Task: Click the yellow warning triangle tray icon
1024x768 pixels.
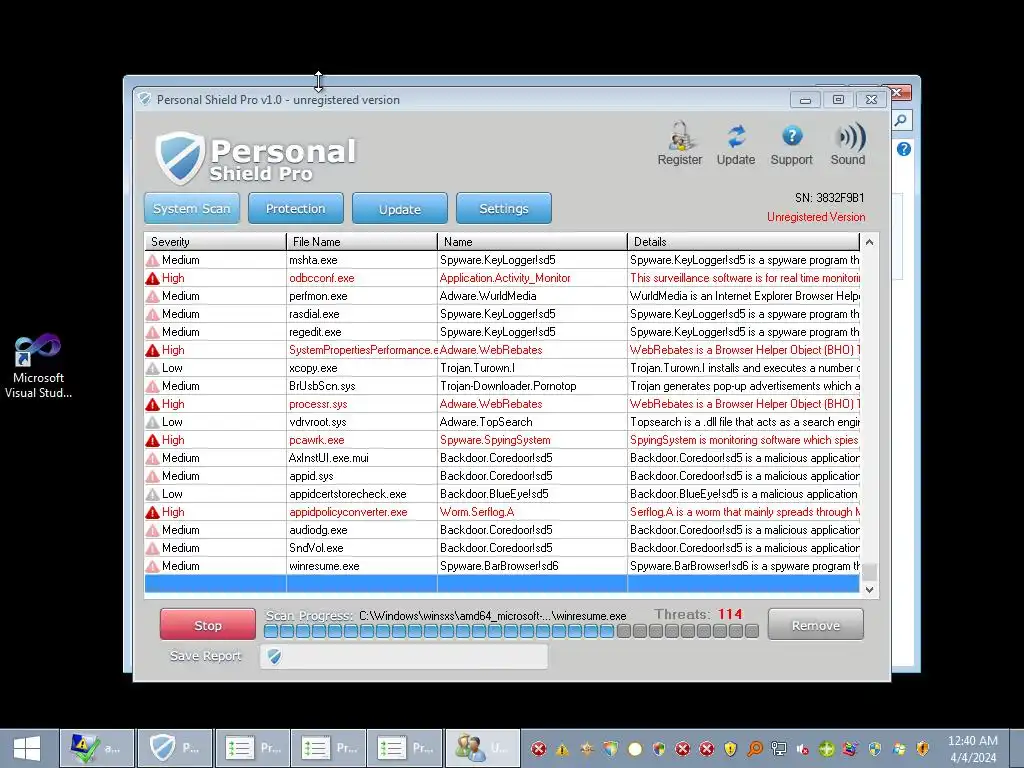Action: 562,749
